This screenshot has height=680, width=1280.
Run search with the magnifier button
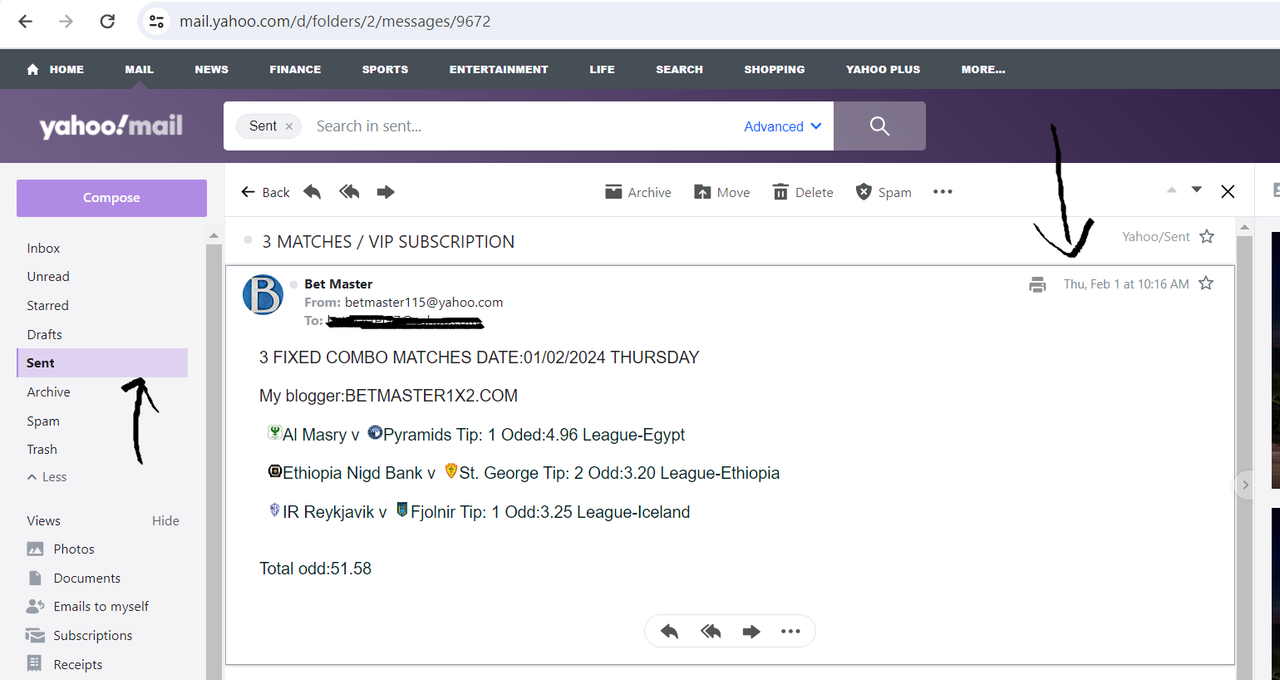[880, 126]
